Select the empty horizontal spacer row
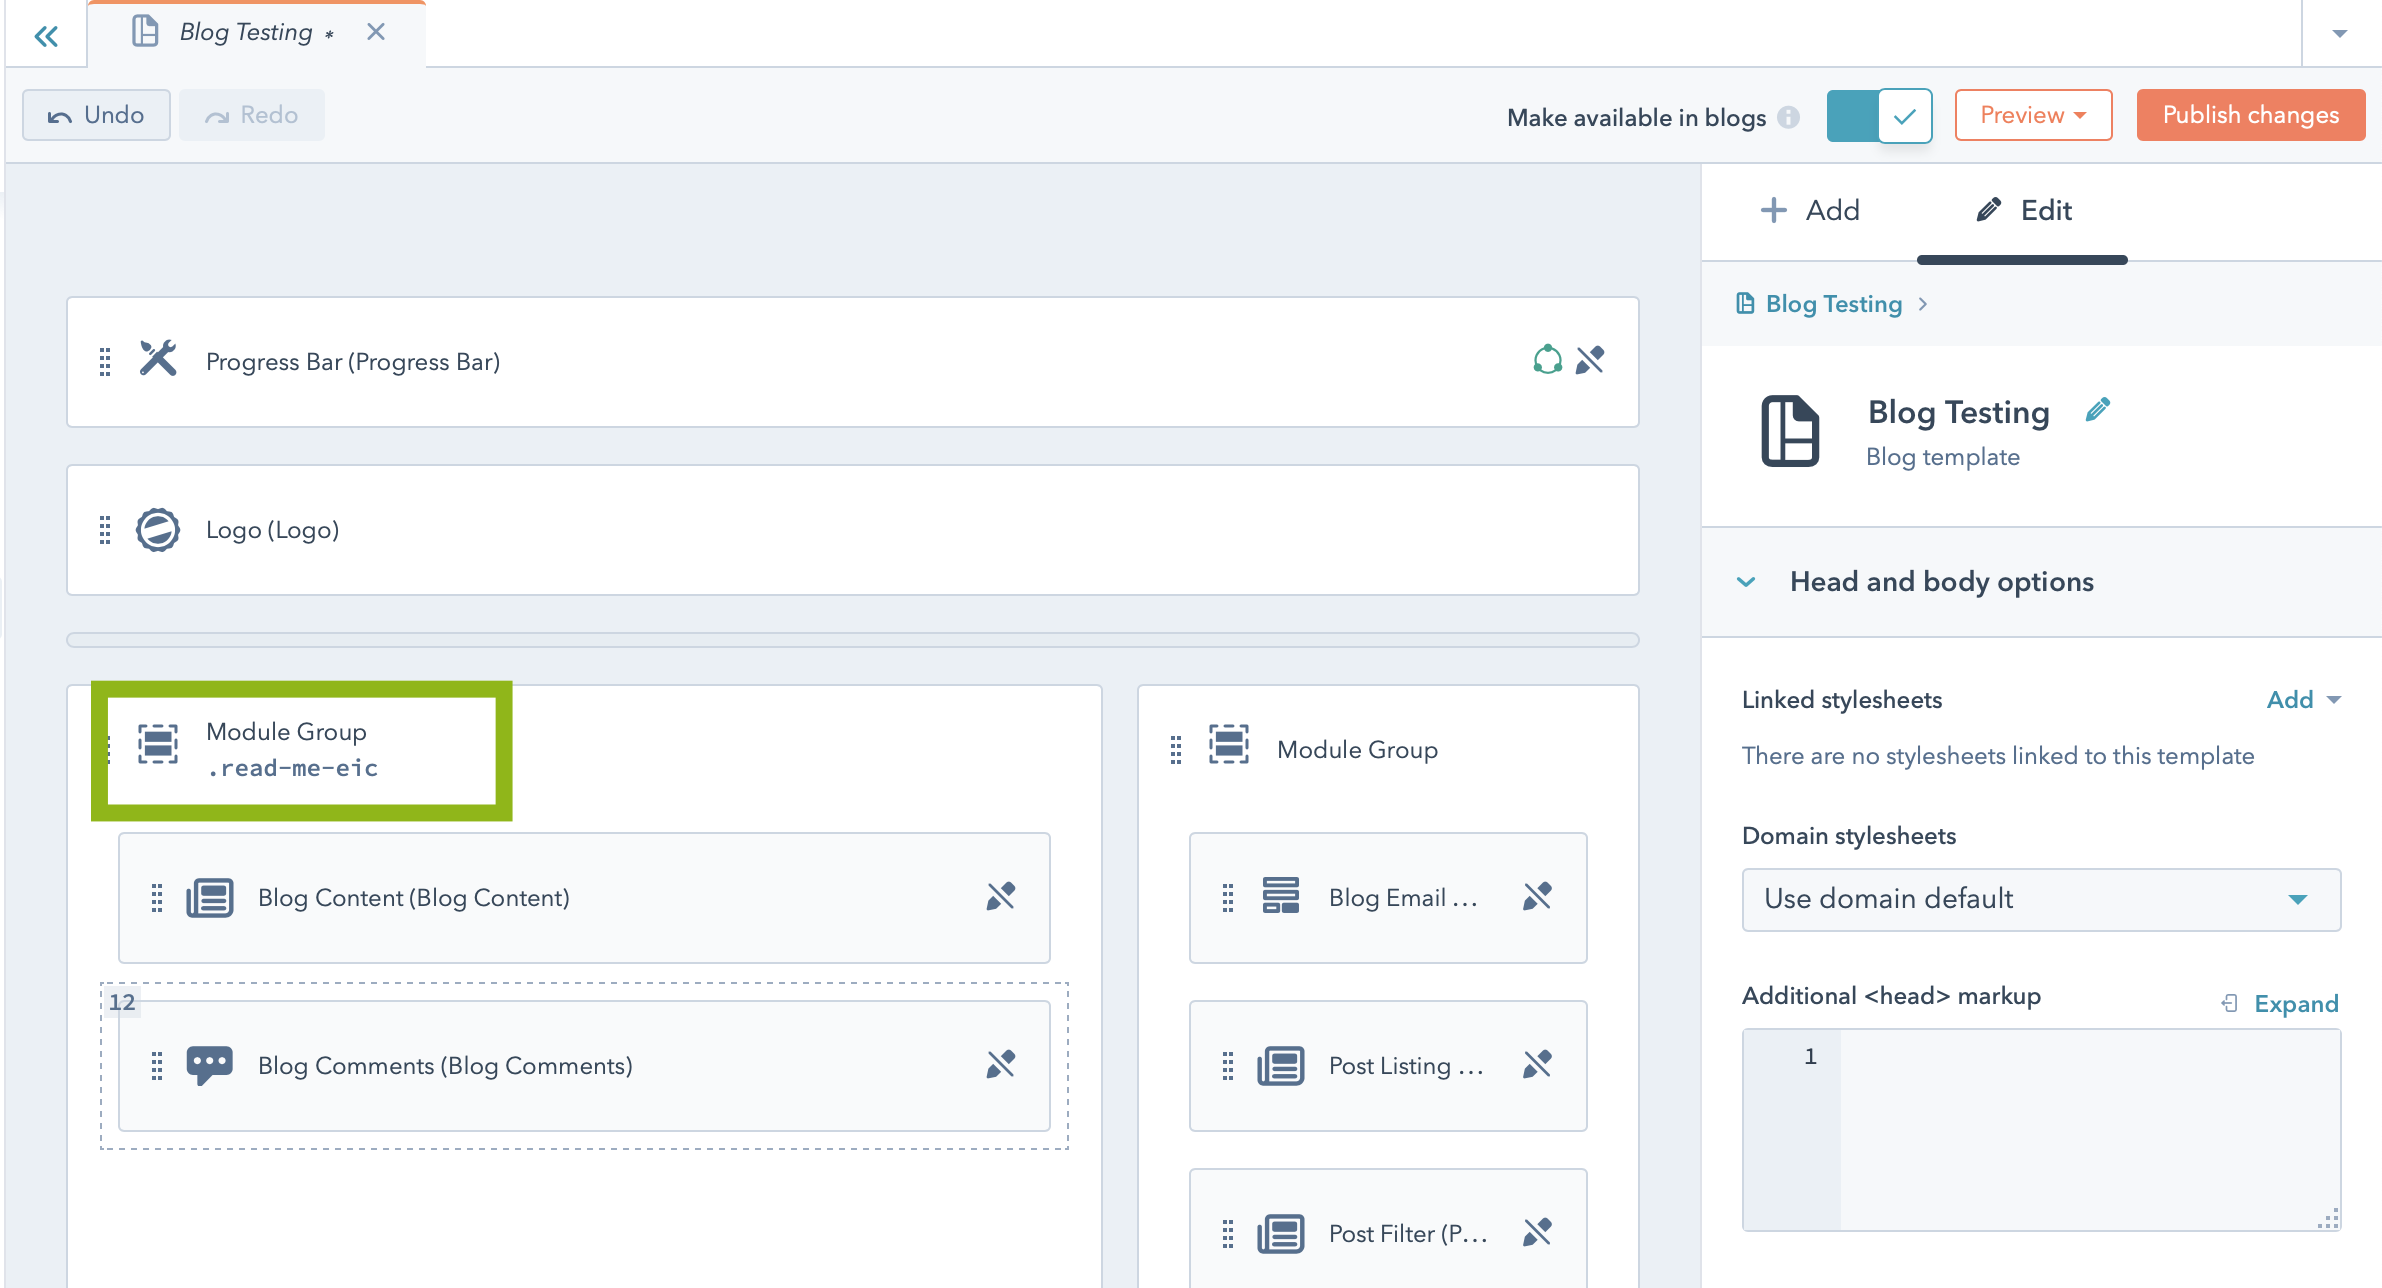Screen dimensions: 2382x1288 tap(853, 640)
